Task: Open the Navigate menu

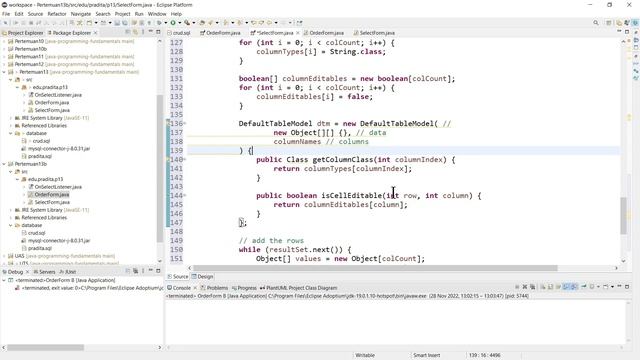Action: click(81, 14)
